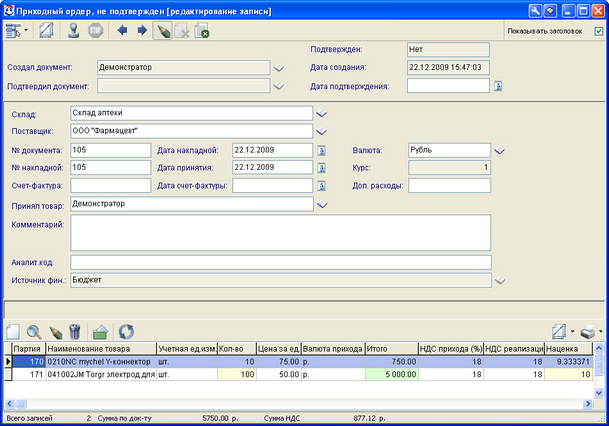Sort by the Партия column header

point(29,349)
